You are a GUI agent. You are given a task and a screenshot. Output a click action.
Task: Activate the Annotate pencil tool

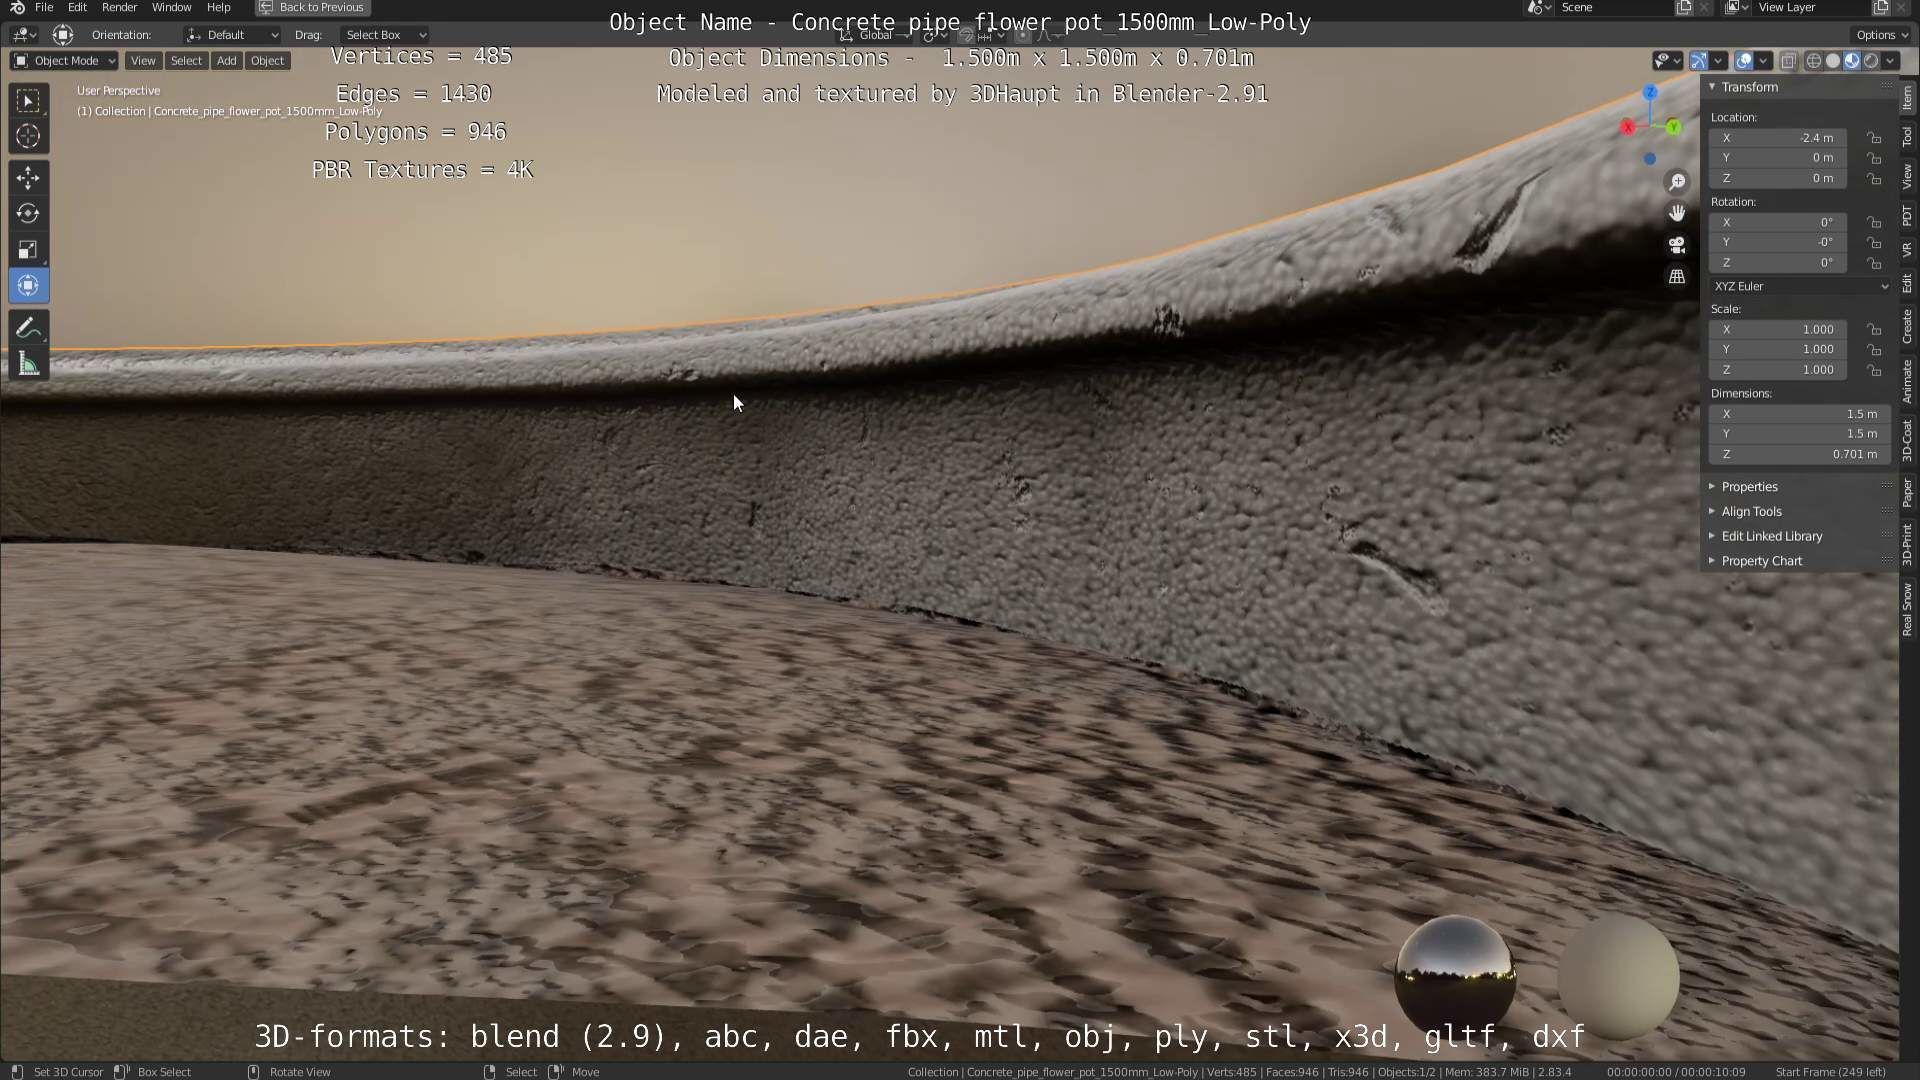(28, 328)
